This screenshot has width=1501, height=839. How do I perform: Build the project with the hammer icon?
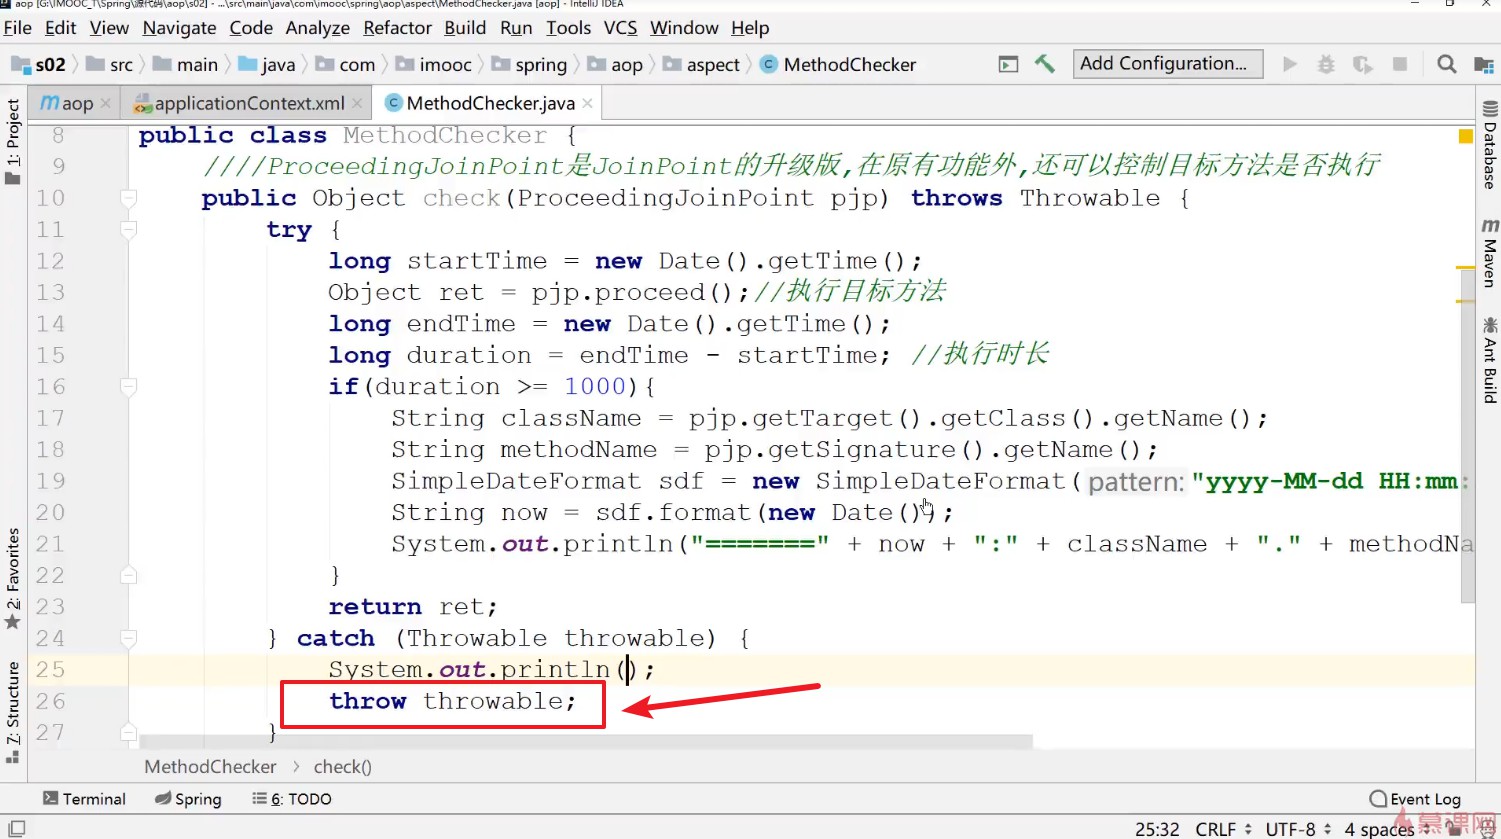point(1045,64)
